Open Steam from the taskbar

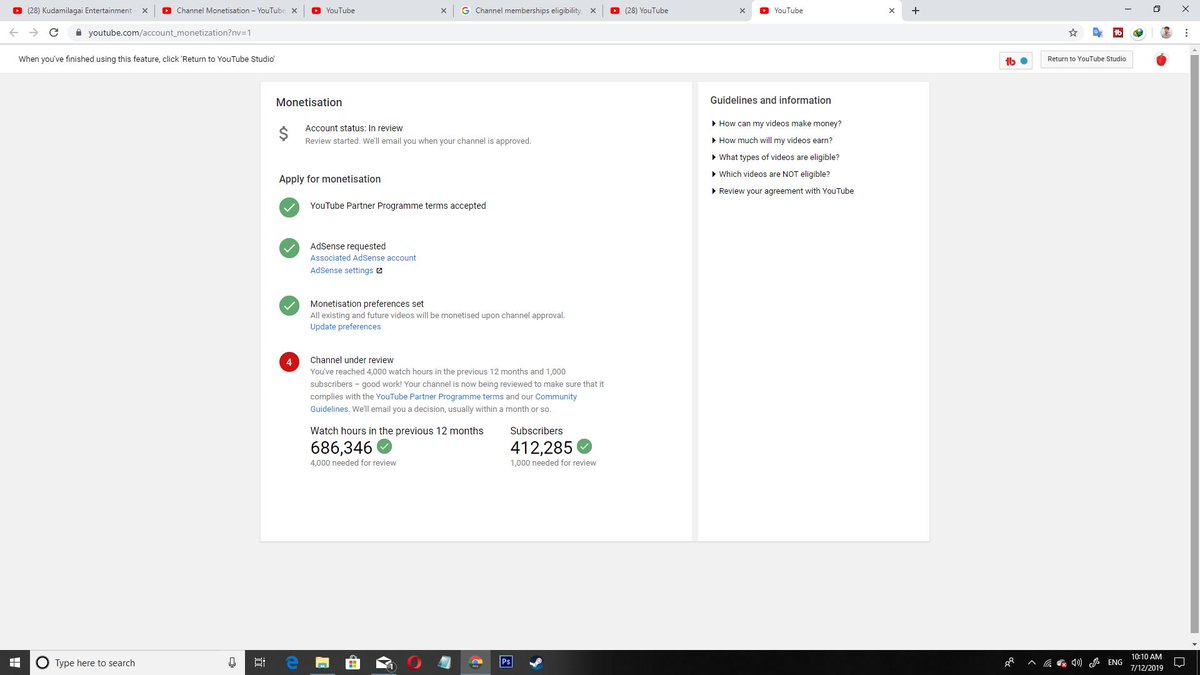pos(536,662)
